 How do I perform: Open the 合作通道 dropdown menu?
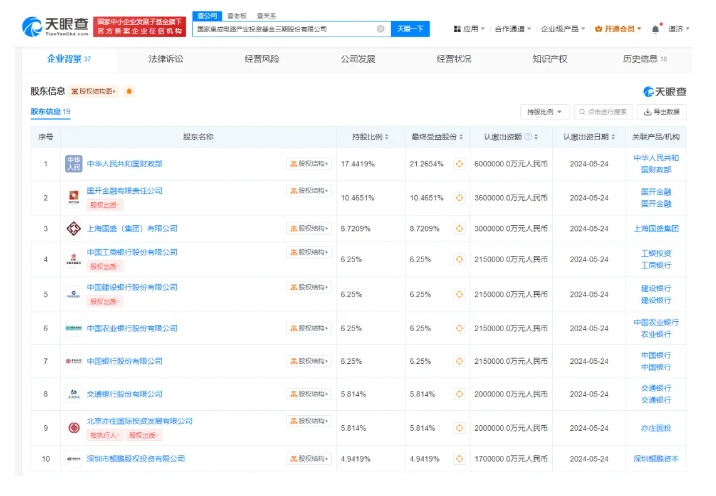[x=513, y=29]
